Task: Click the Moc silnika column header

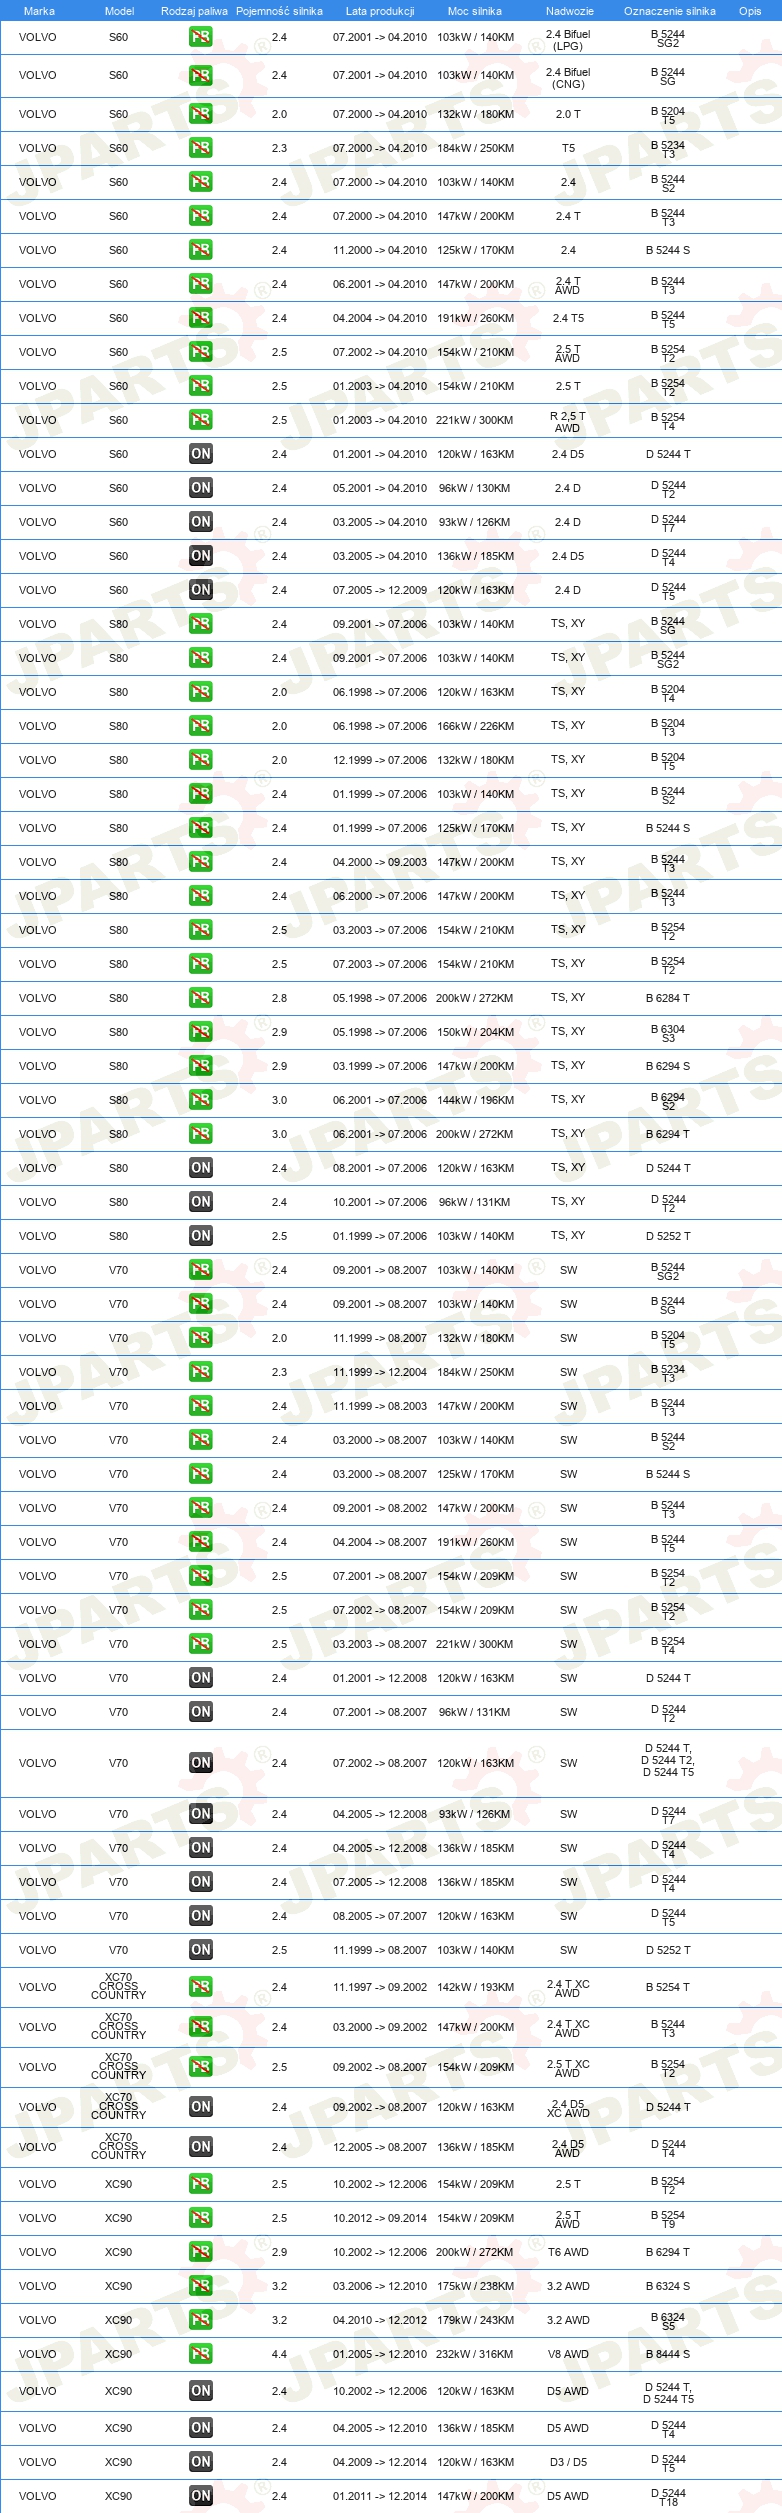Action: pos(475,11)
